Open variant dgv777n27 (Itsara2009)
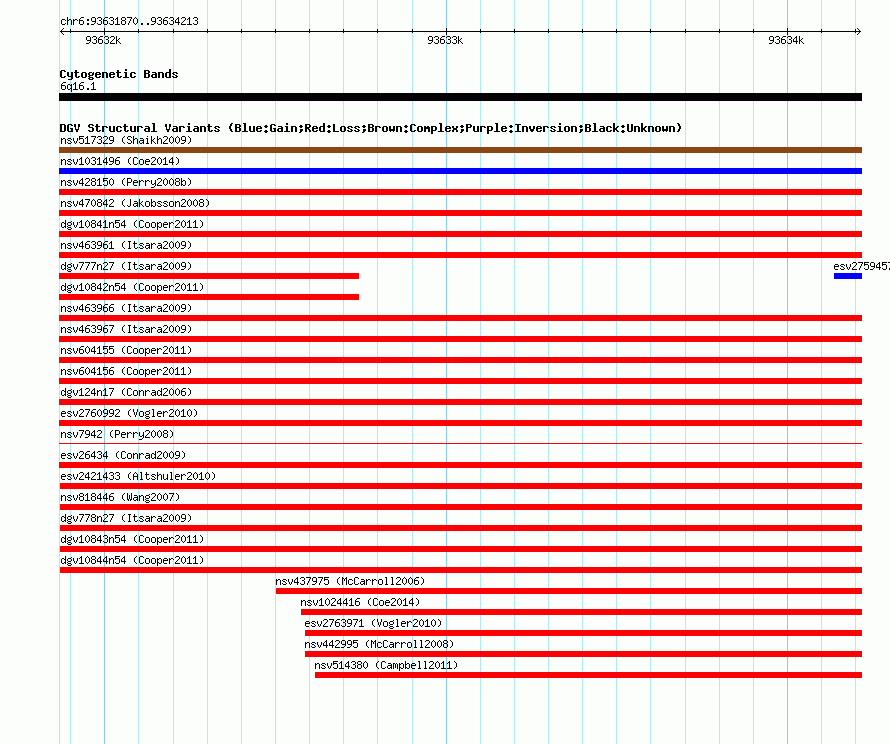Screen dimensions: 890x744 coord(126,266)
